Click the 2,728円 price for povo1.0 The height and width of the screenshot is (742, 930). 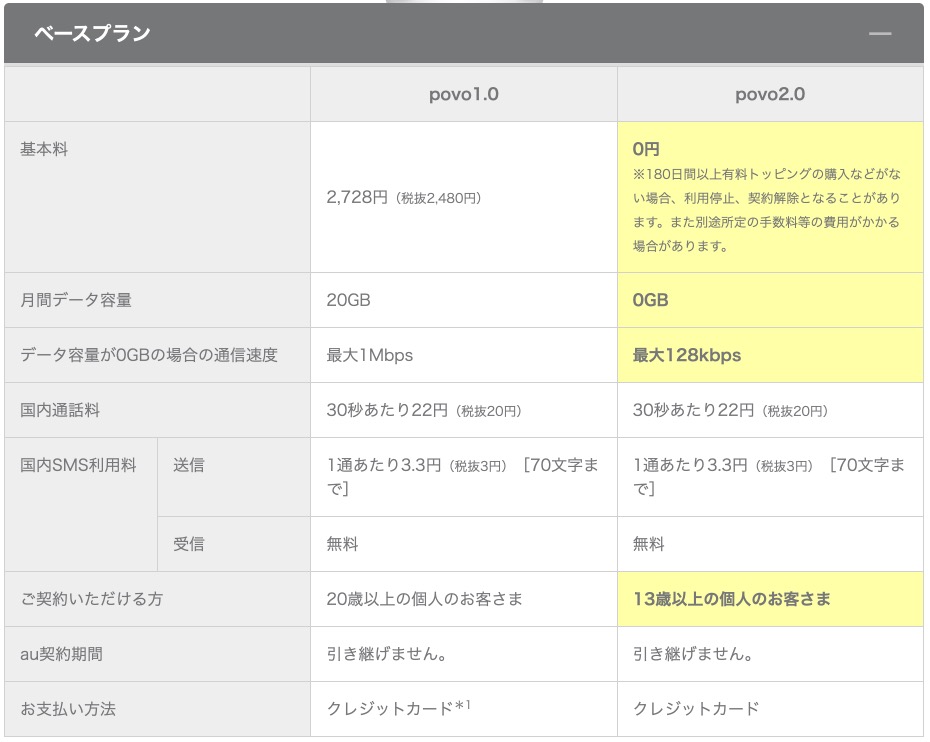tap(357, 198)
